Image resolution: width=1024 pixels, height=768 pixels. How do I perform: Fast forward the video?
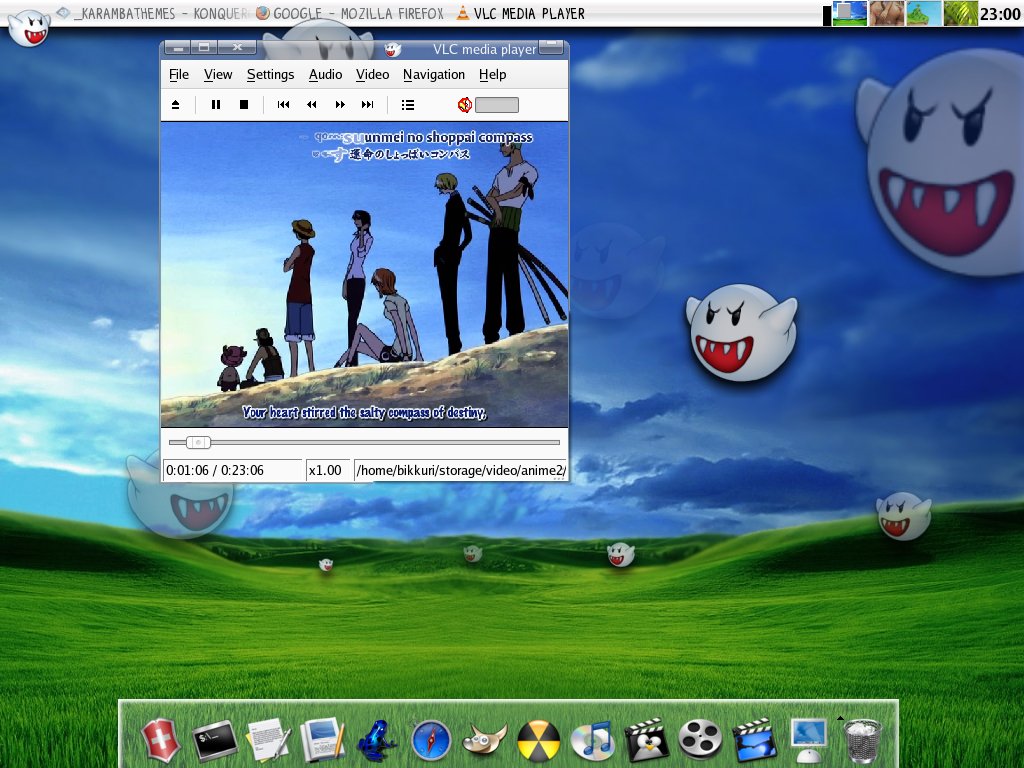[340, 104]
